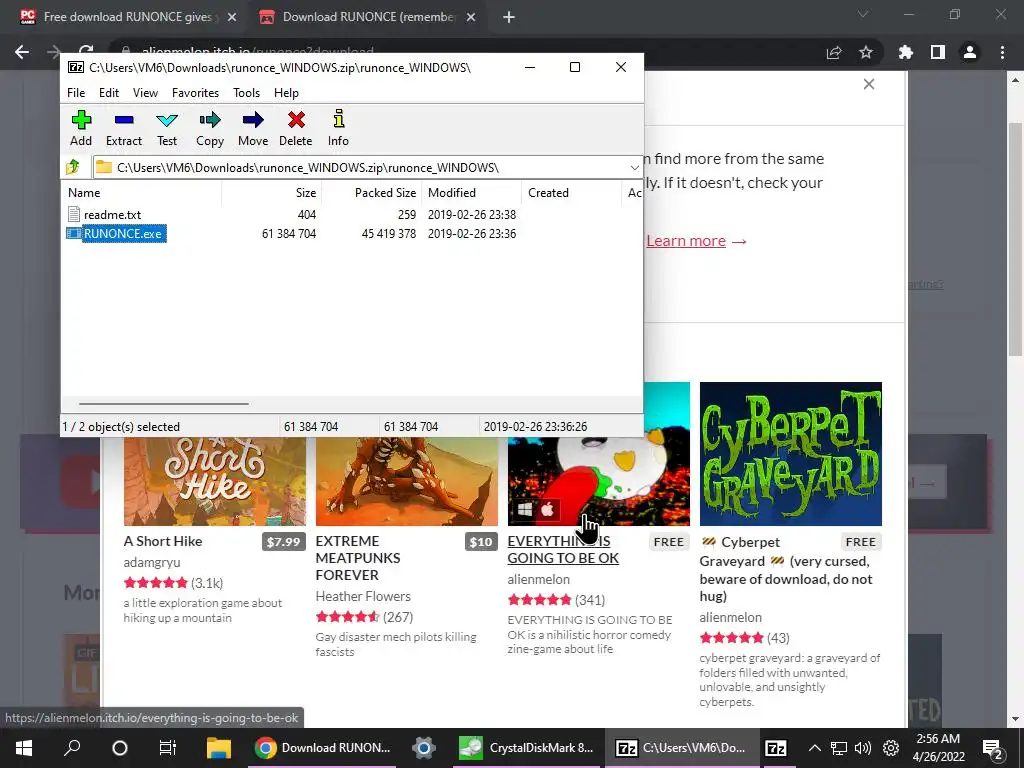Click the 7-Zip horizontal scrollbar
Image resolution: width=1024 pixels, height=768 pixels.
(163, 404)
